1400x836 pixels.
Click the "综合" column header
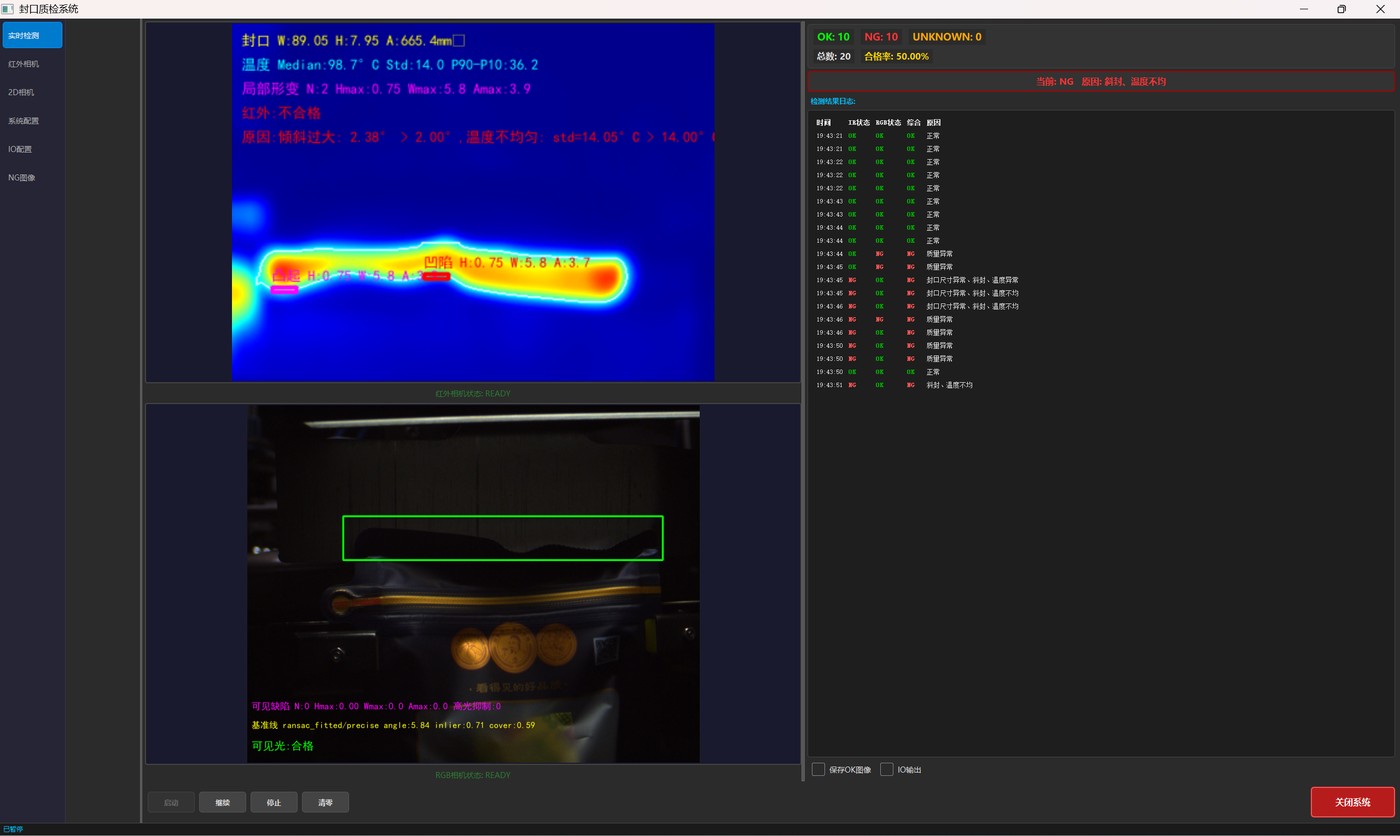(914, 122)
